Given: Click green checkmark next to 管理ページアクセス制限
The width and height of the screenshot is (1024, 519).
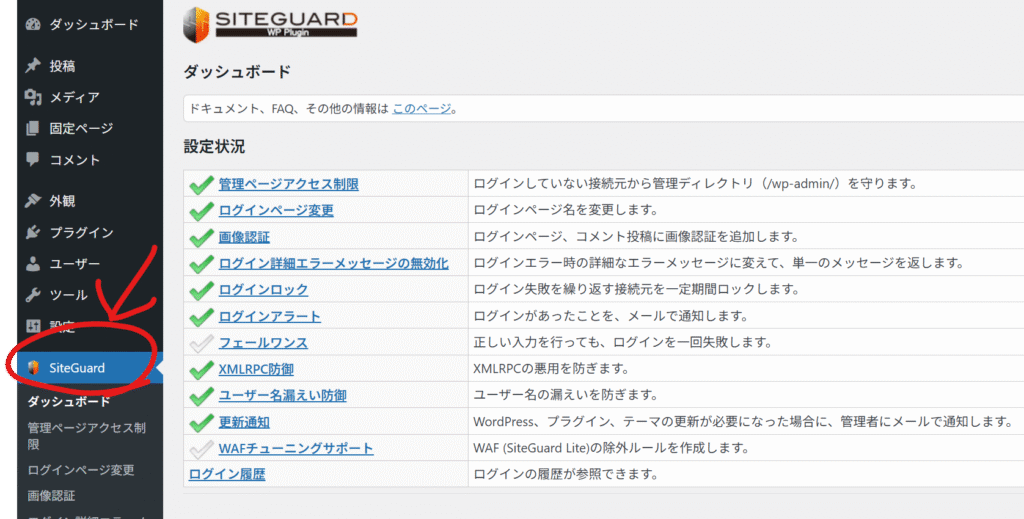Looking at the screenshot, I should coord(201,185).
